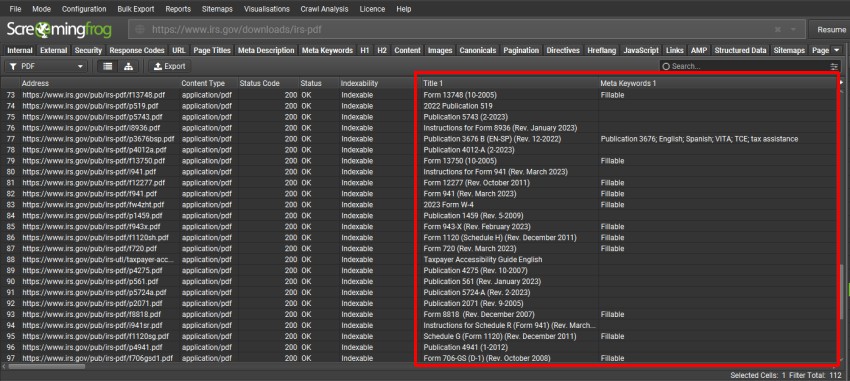Open the Mode menu
This screenshot has width=850, height=381.
point(41,9)
